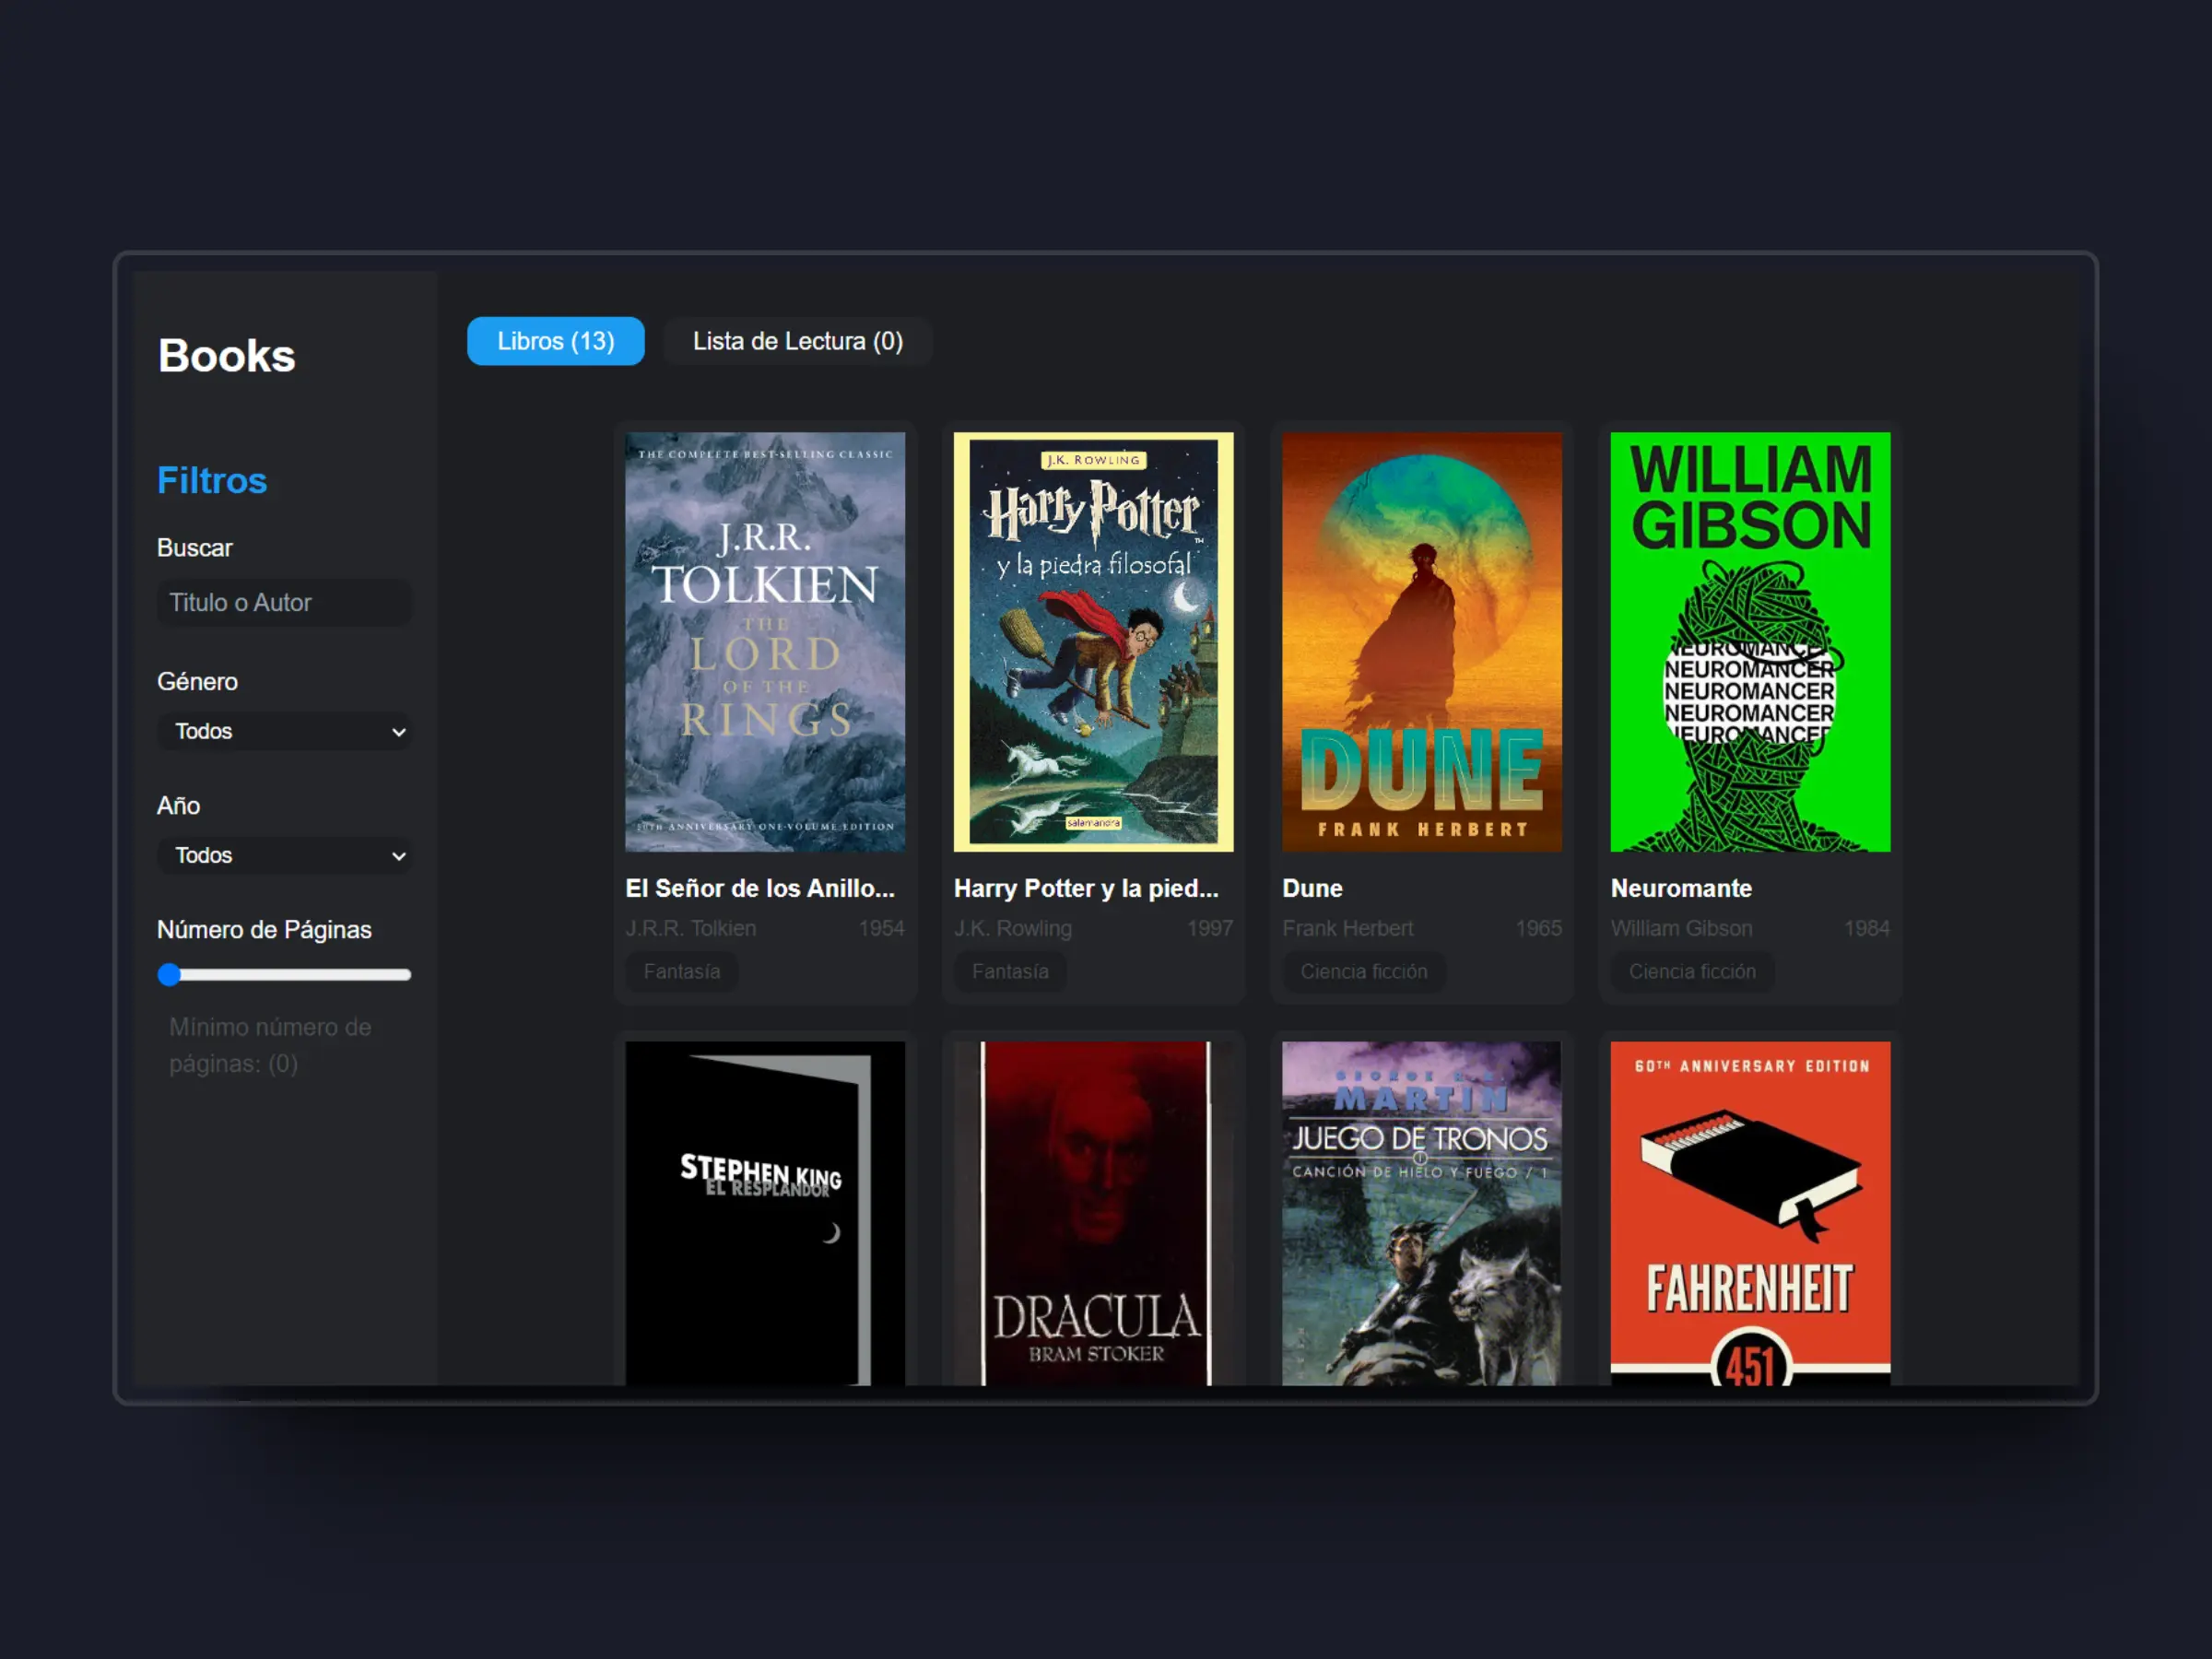Click the Neuromante title text

[1681, 888]
